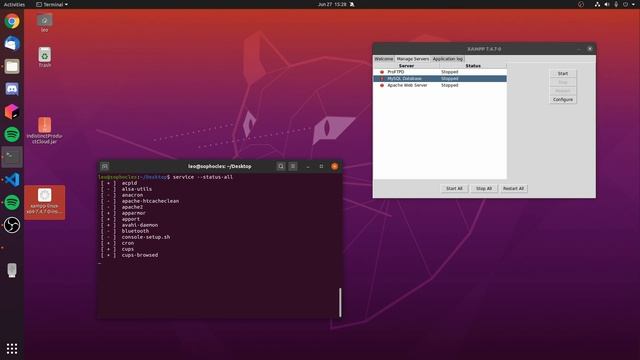Viewport: 640px width, 360px height.
Task: Click the Start All button
Action: click(454, 189)
